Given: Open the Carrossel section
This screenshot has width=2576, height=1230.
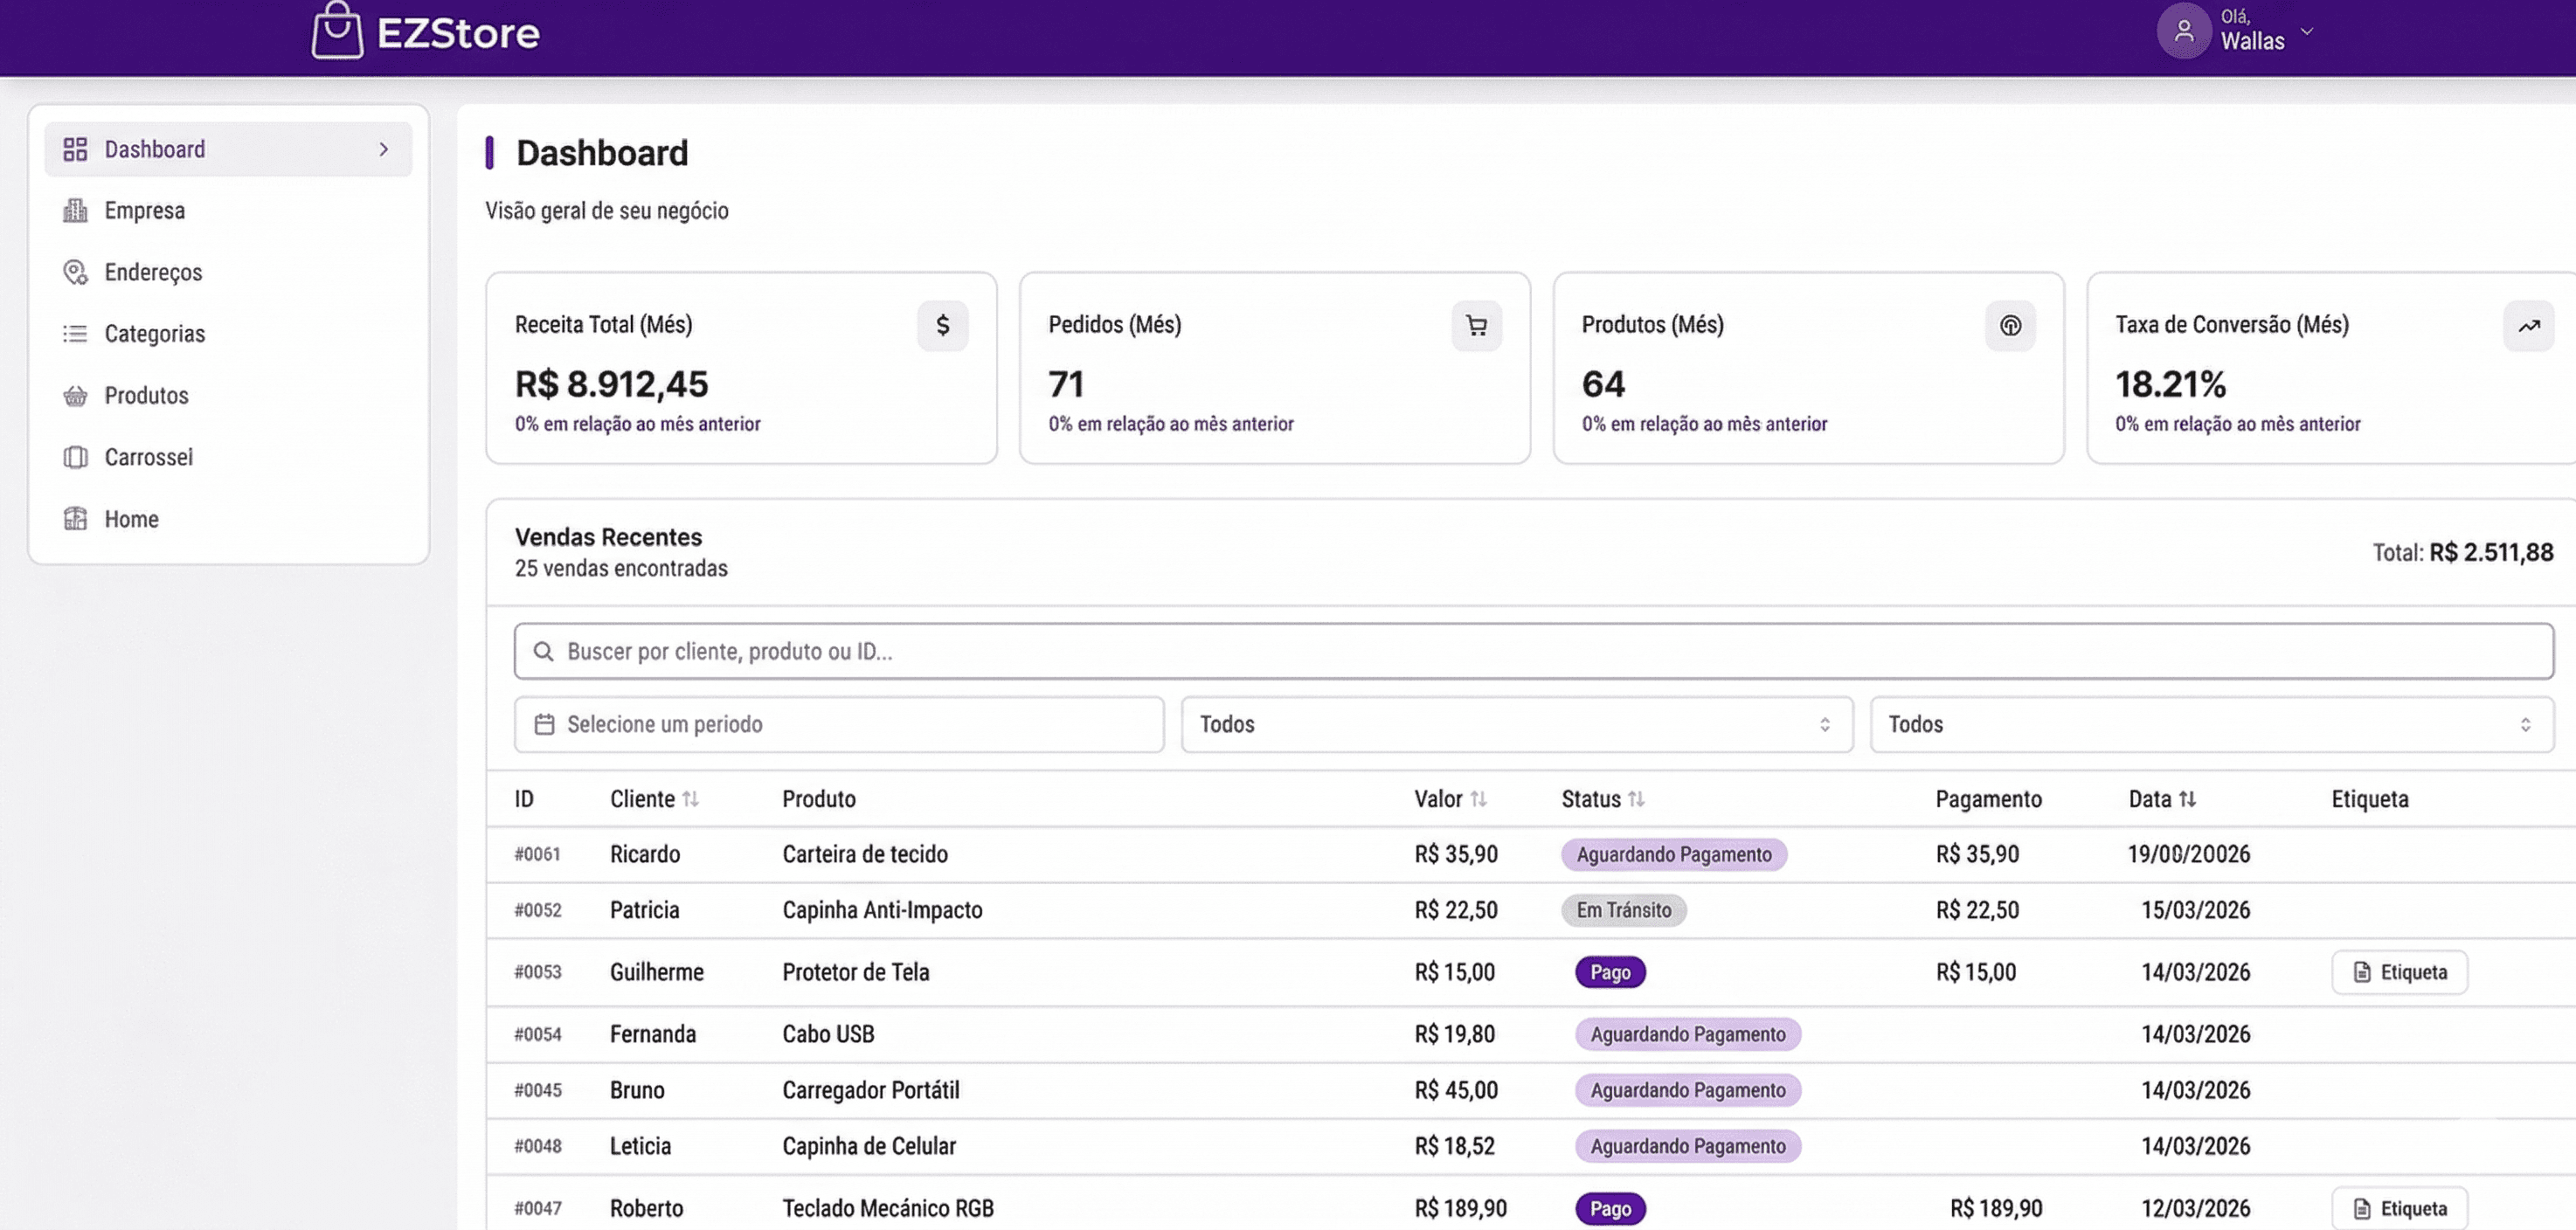Looking at the screenshot, I should tap(148, 457).
